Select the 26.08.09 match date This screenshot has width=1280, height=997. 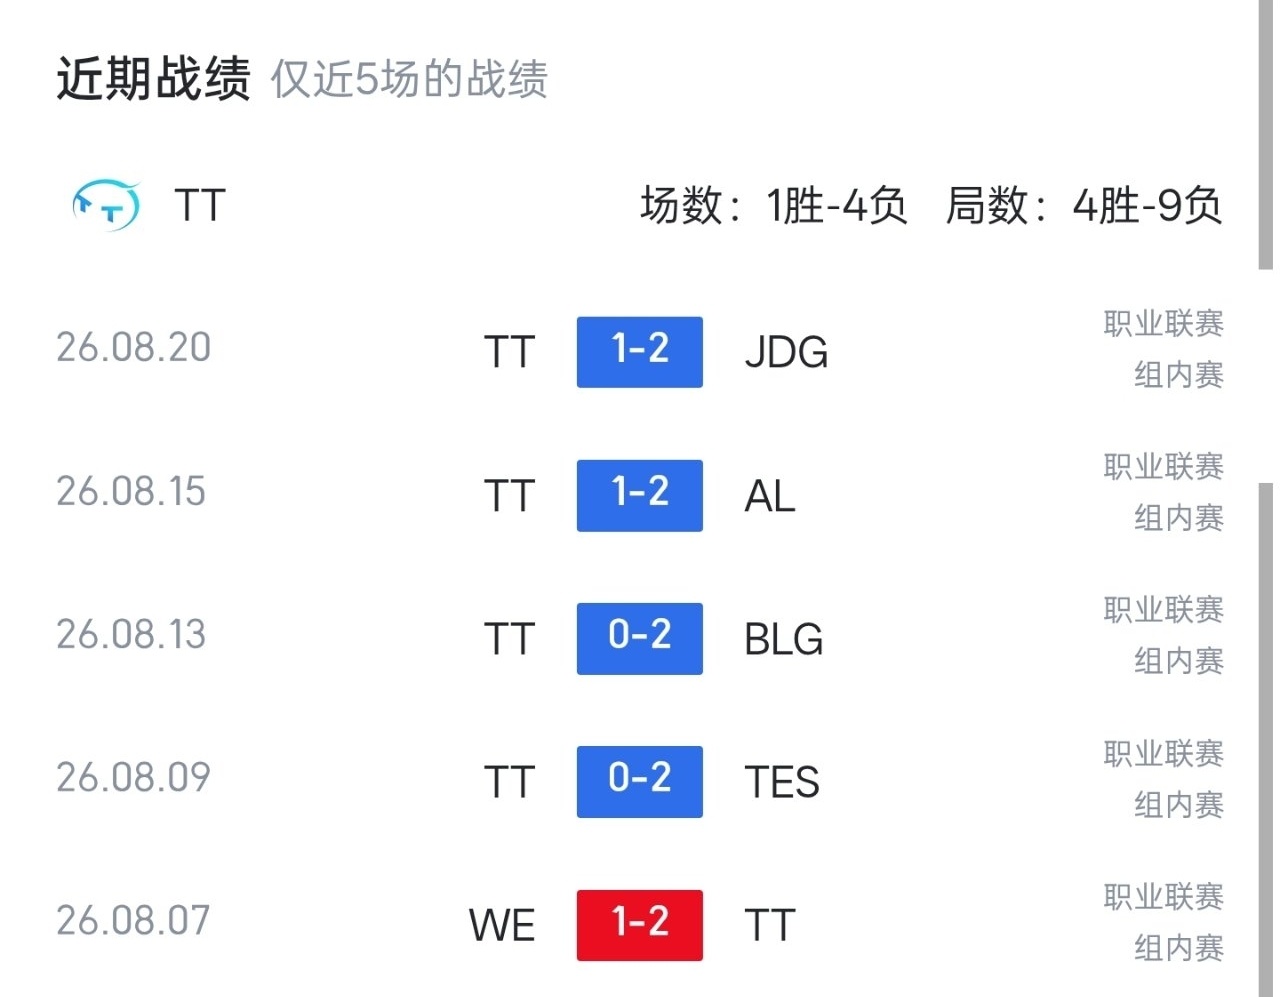click(134, 777)
